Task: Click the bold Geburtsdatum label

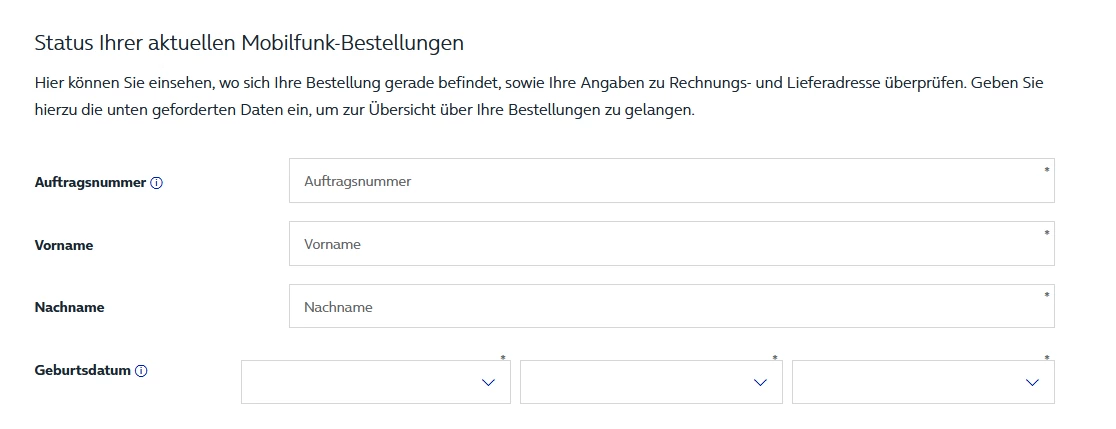Action: click(x=83, y=370)
